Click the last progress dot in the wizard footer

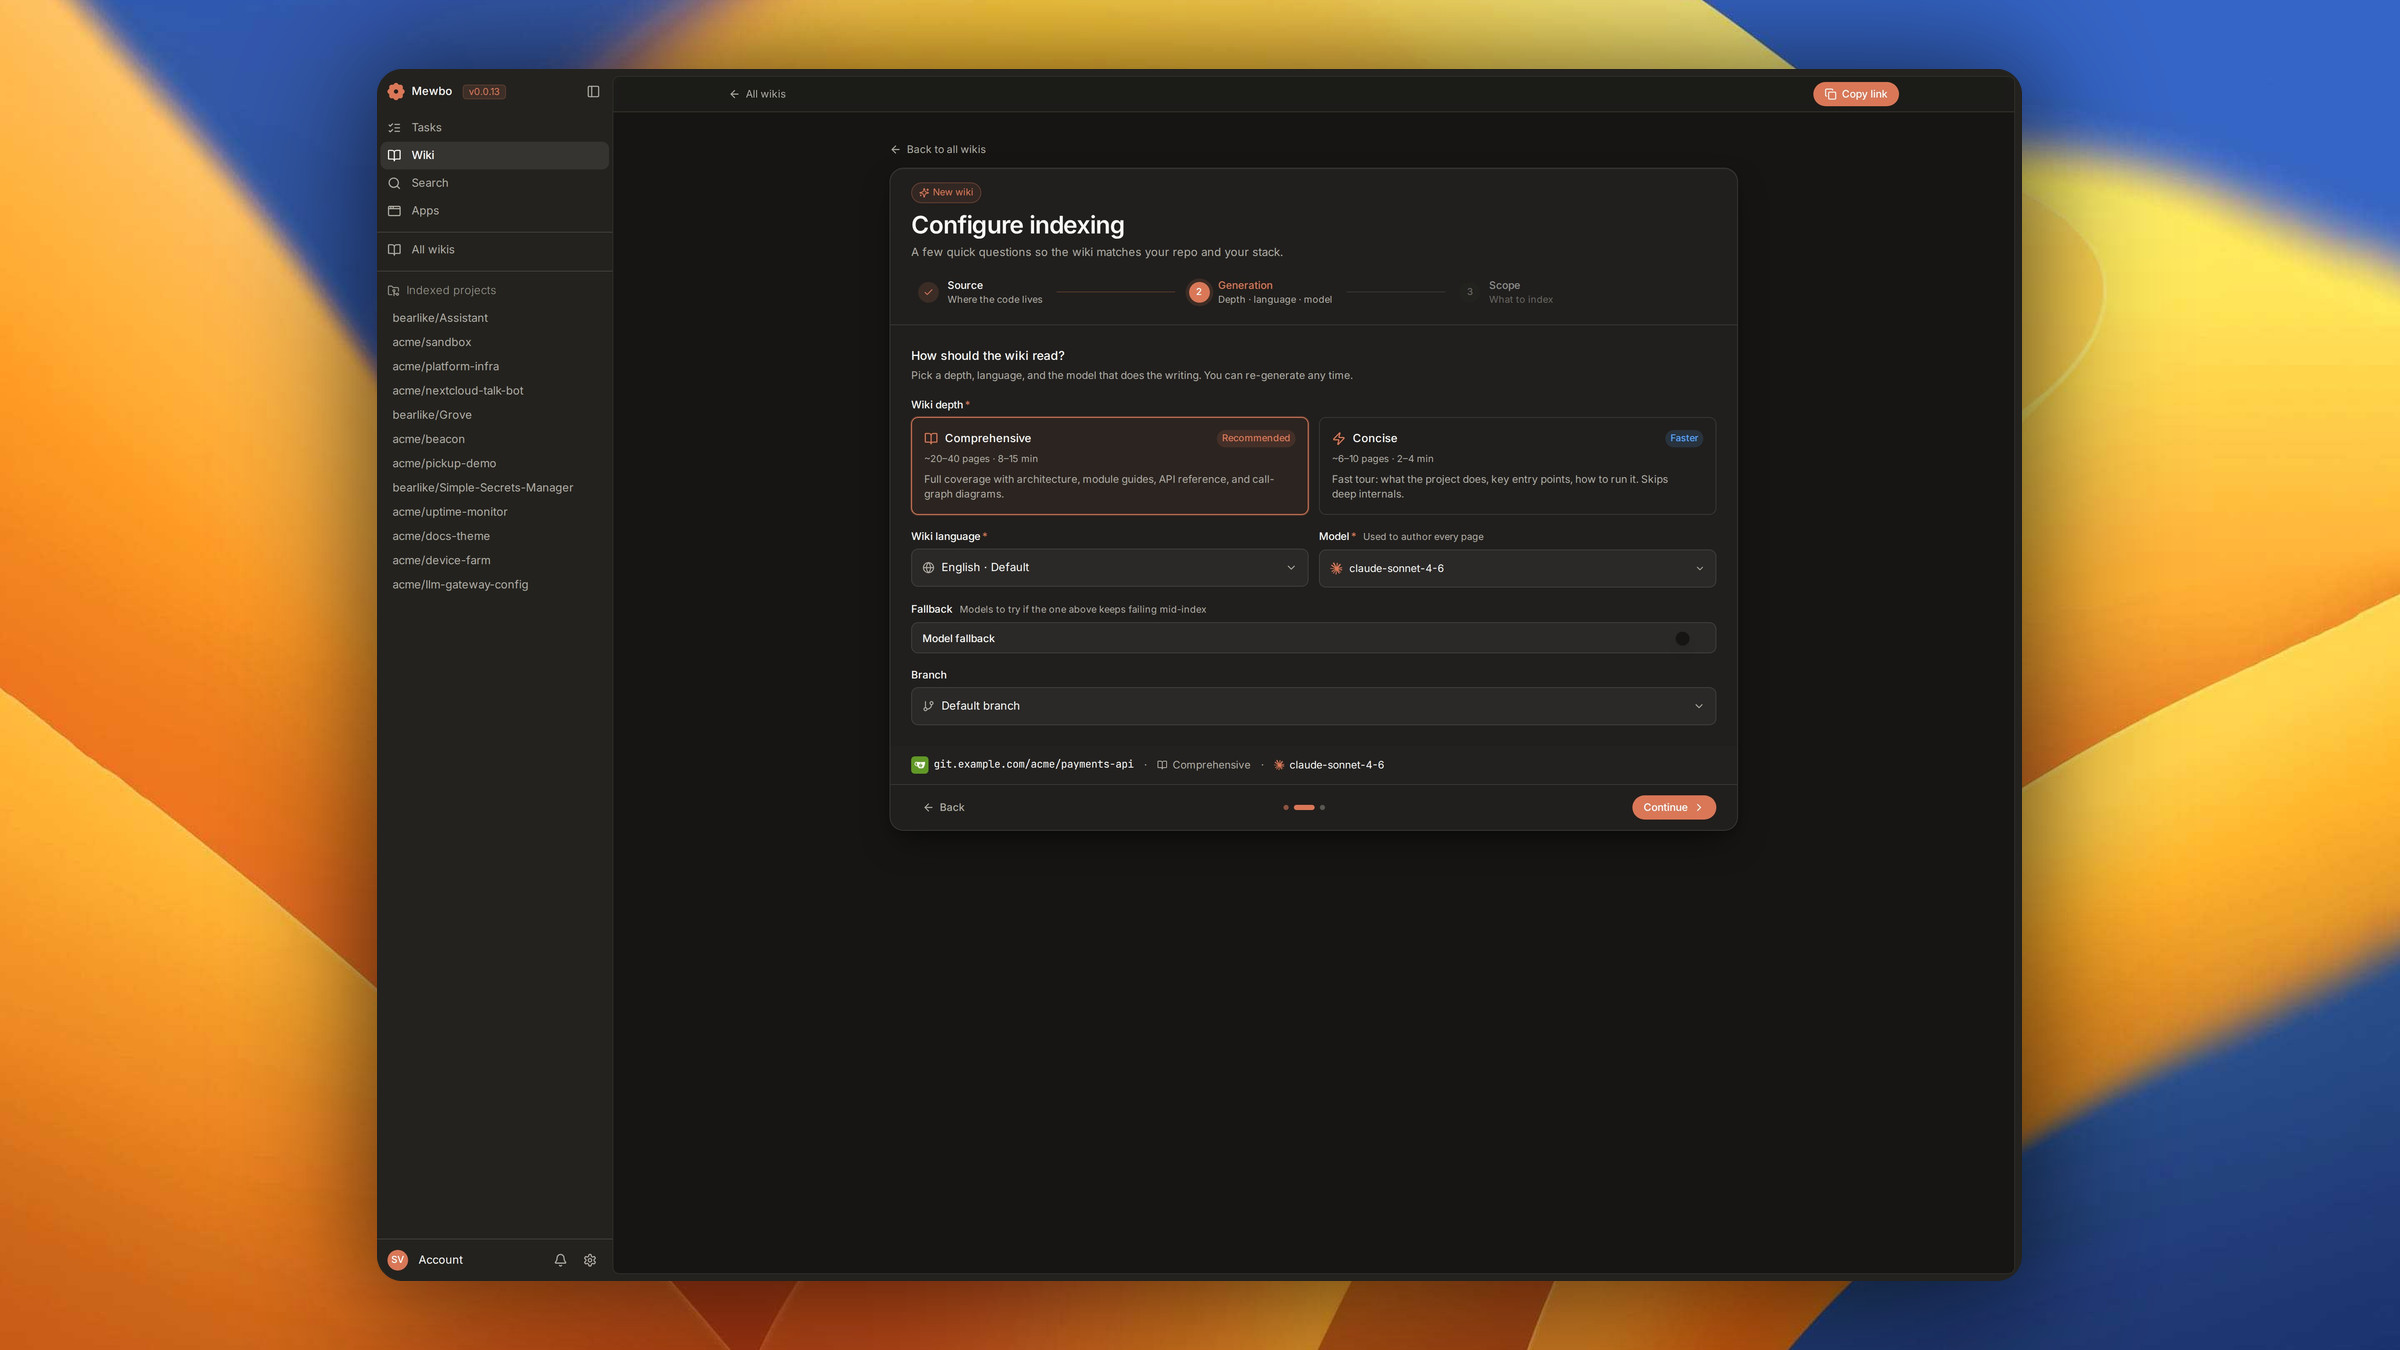pyautogui.click(x=1322, y=808)
